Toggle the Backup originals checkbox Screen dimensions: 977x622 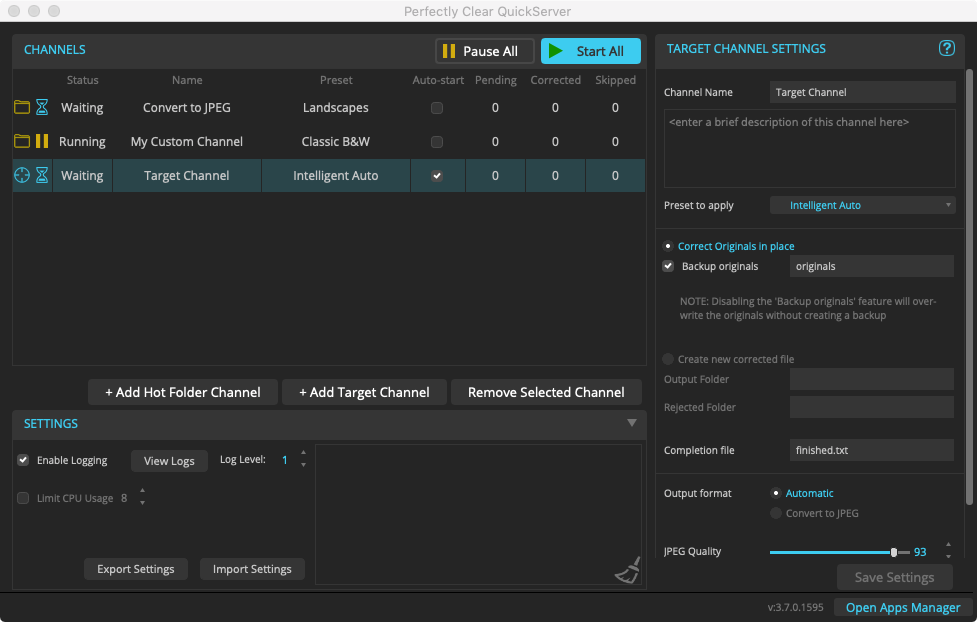[668, 266]
